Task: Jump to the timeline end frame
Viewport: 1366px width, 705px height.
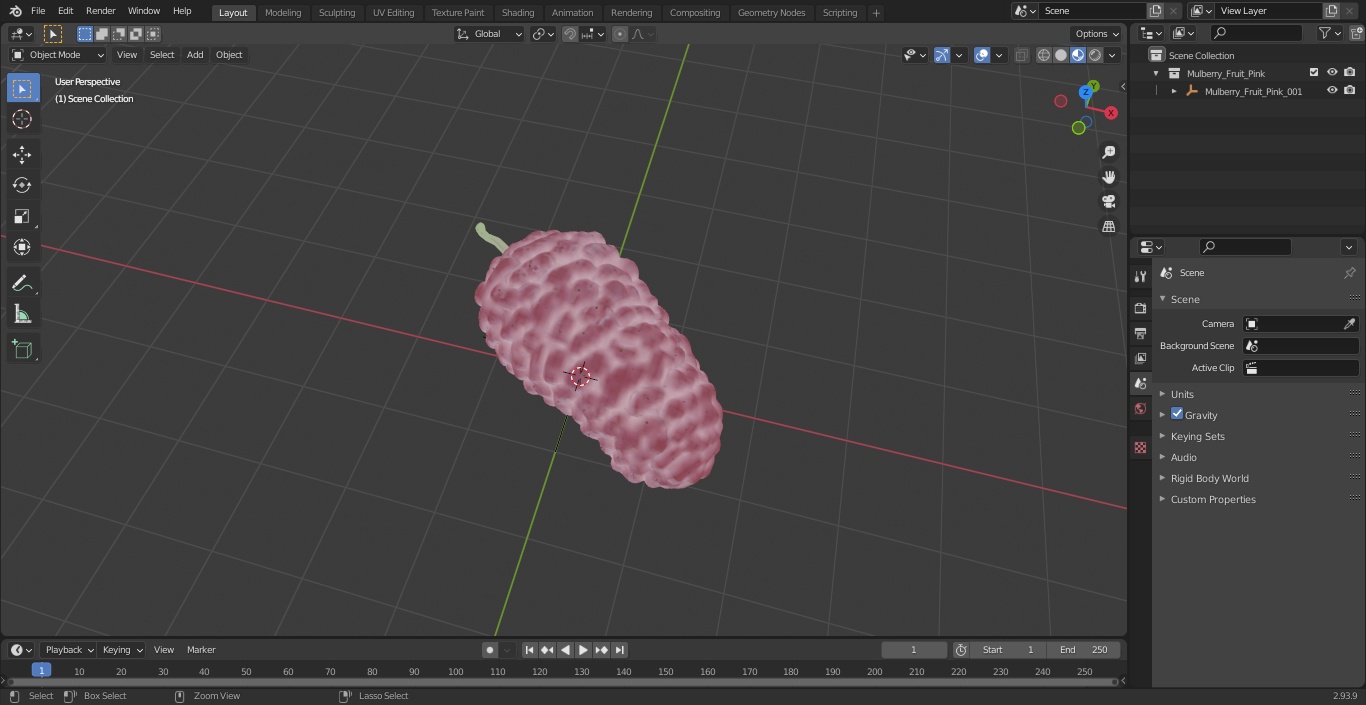Action: coord(619,650)
